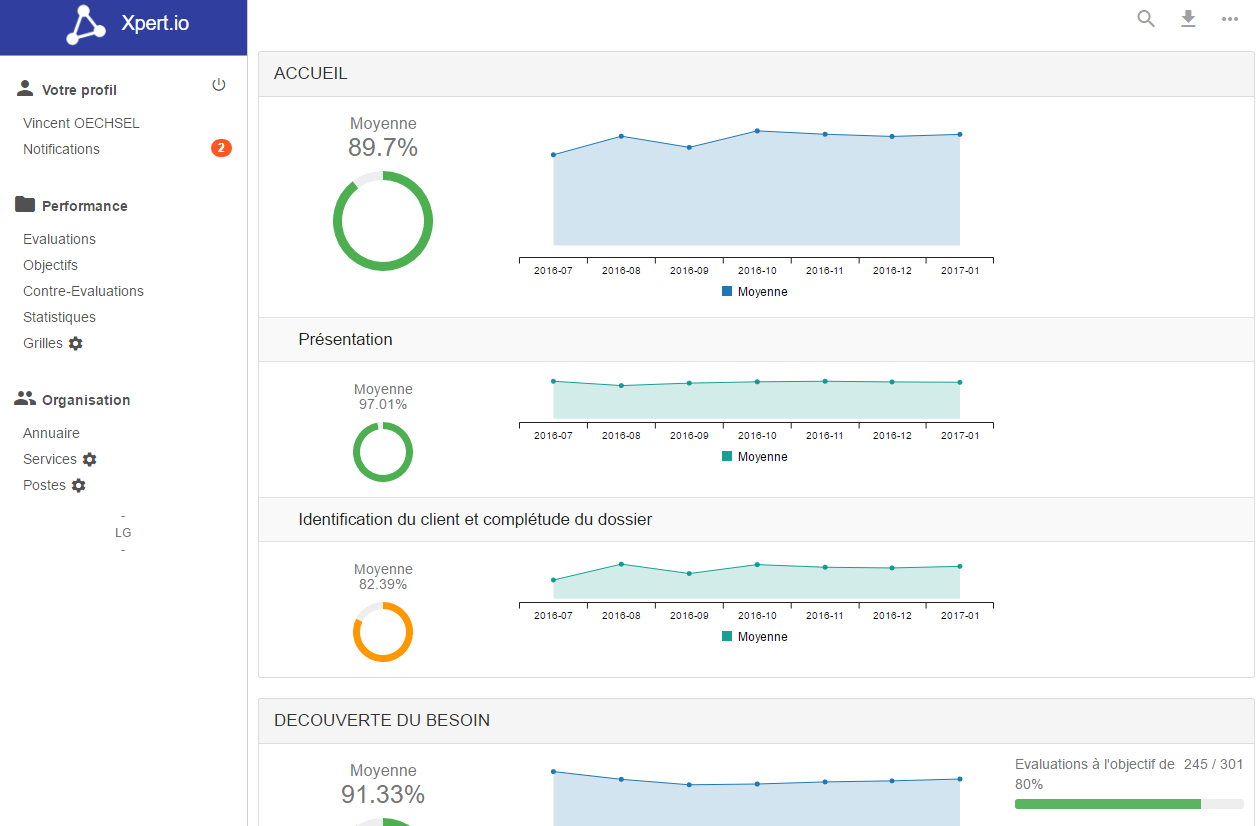Open settings gear next to Grilles
This screenshot has width=1259, height=826.
pos(76,343)
